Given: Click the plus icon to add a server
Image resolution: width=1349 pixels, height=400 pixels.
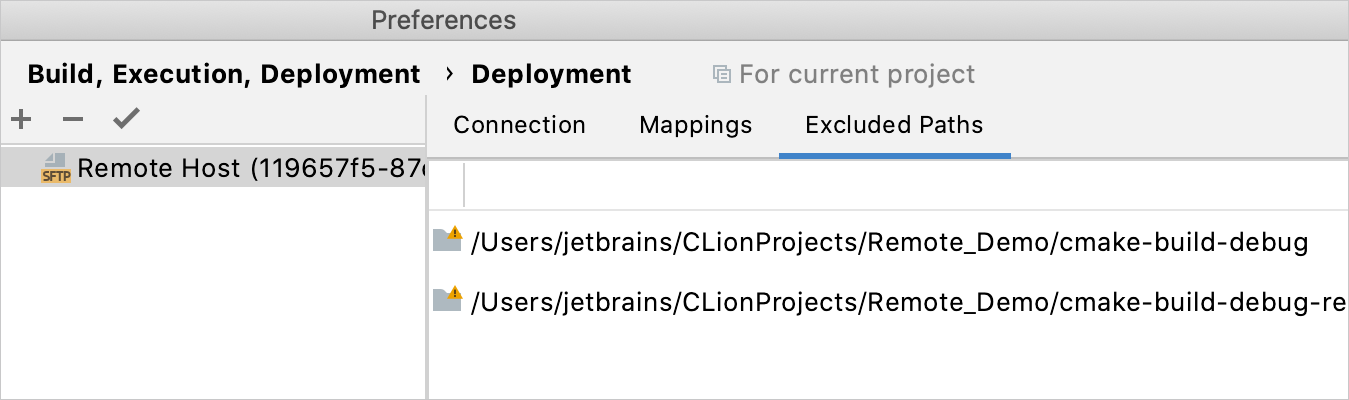Looking at the screenshot, I should [21, 120].
